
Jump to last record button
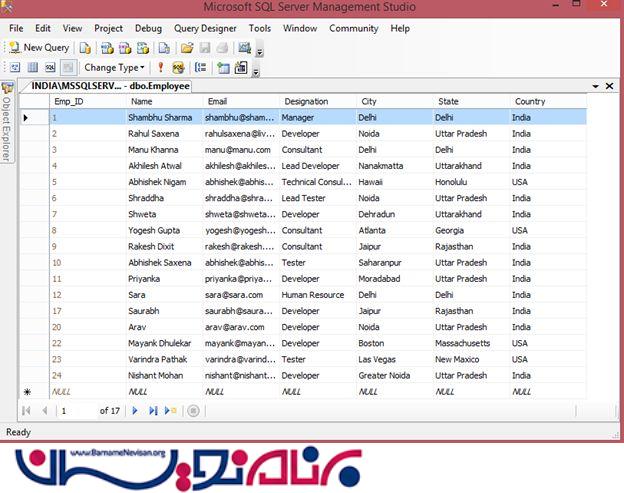point(153,410)
